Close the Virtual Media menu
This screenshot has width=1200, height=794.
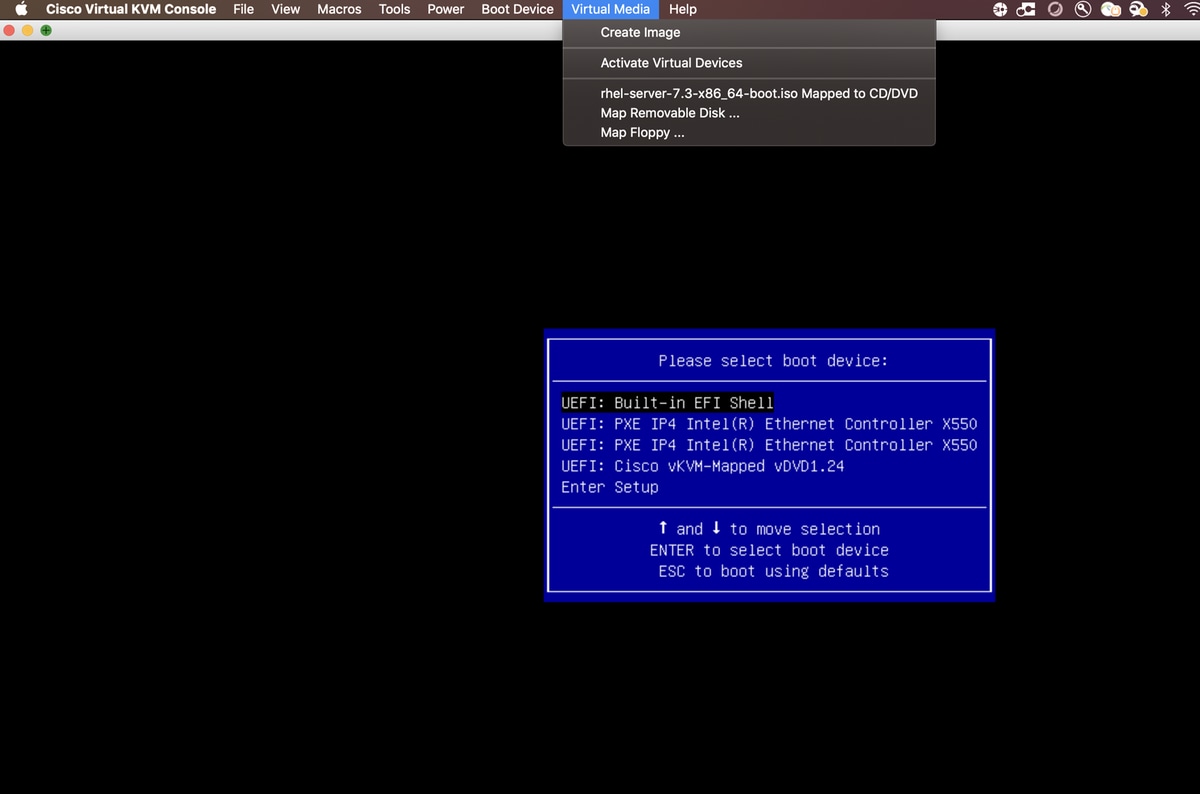pyautogui.click(x=610, y=9)
